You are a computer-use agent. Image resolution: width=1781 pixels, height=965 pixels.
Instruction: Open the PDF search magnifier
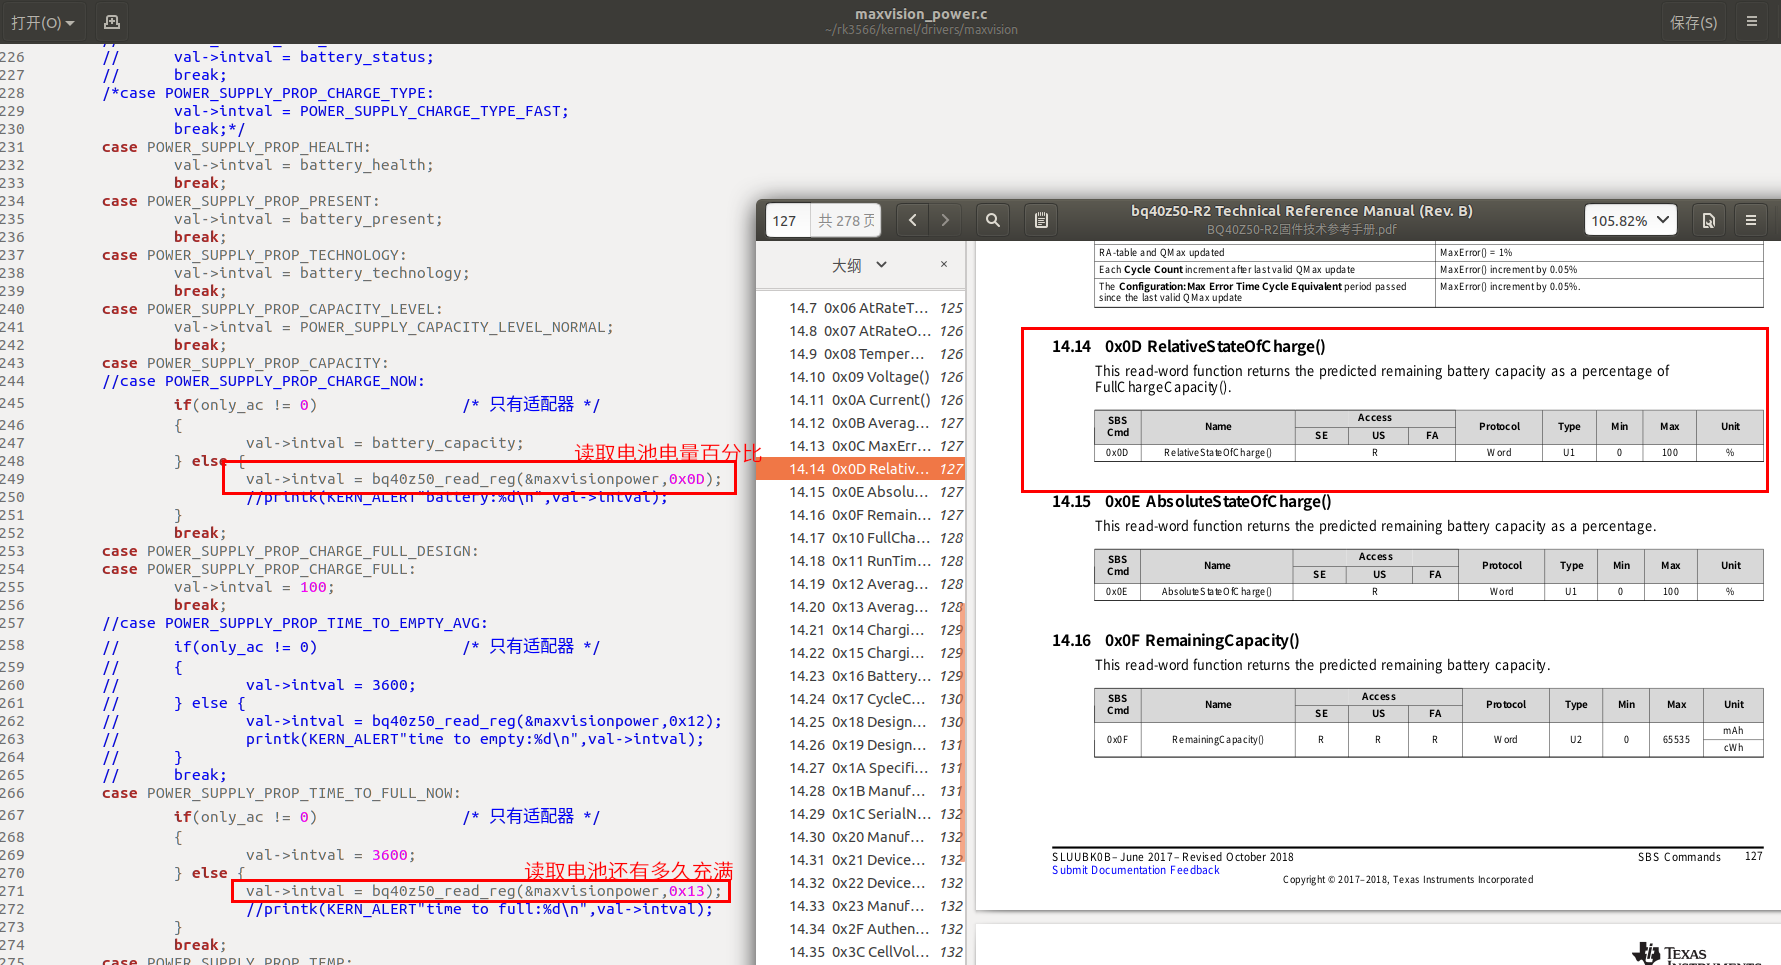click(992, 220)
